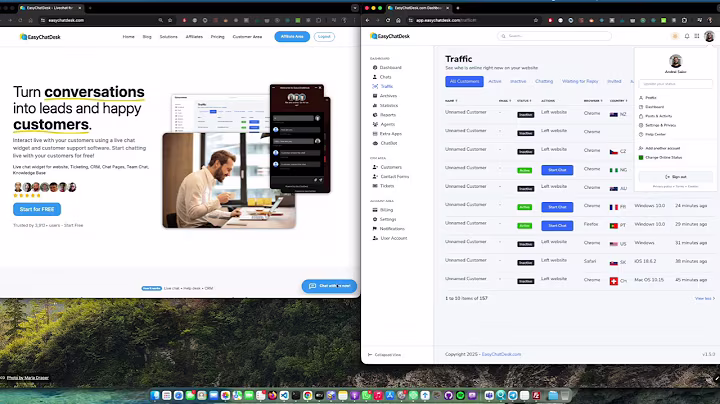Image resolution: width=720 pixels, height=404 pixels.
Task: Sort the table by the STATUS column
Action: [x=524, y=101]
